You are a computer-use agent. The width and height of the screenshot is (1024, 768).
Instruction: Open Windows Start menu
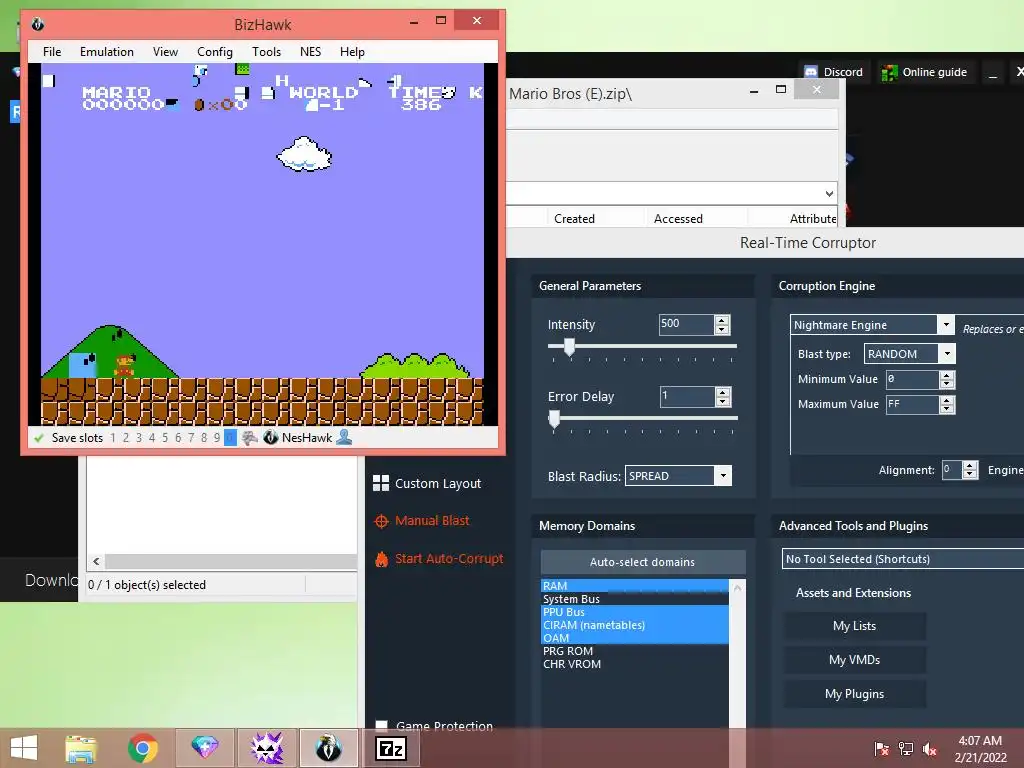pyautogui.click(x=24, y=748)
